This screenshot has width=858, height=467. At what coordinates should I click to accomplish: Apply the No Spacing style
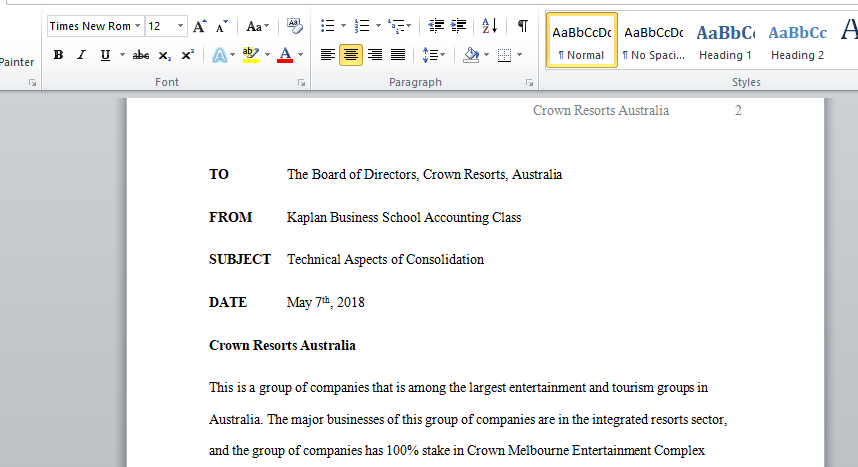pyautogui.click(x=654, y=41)
